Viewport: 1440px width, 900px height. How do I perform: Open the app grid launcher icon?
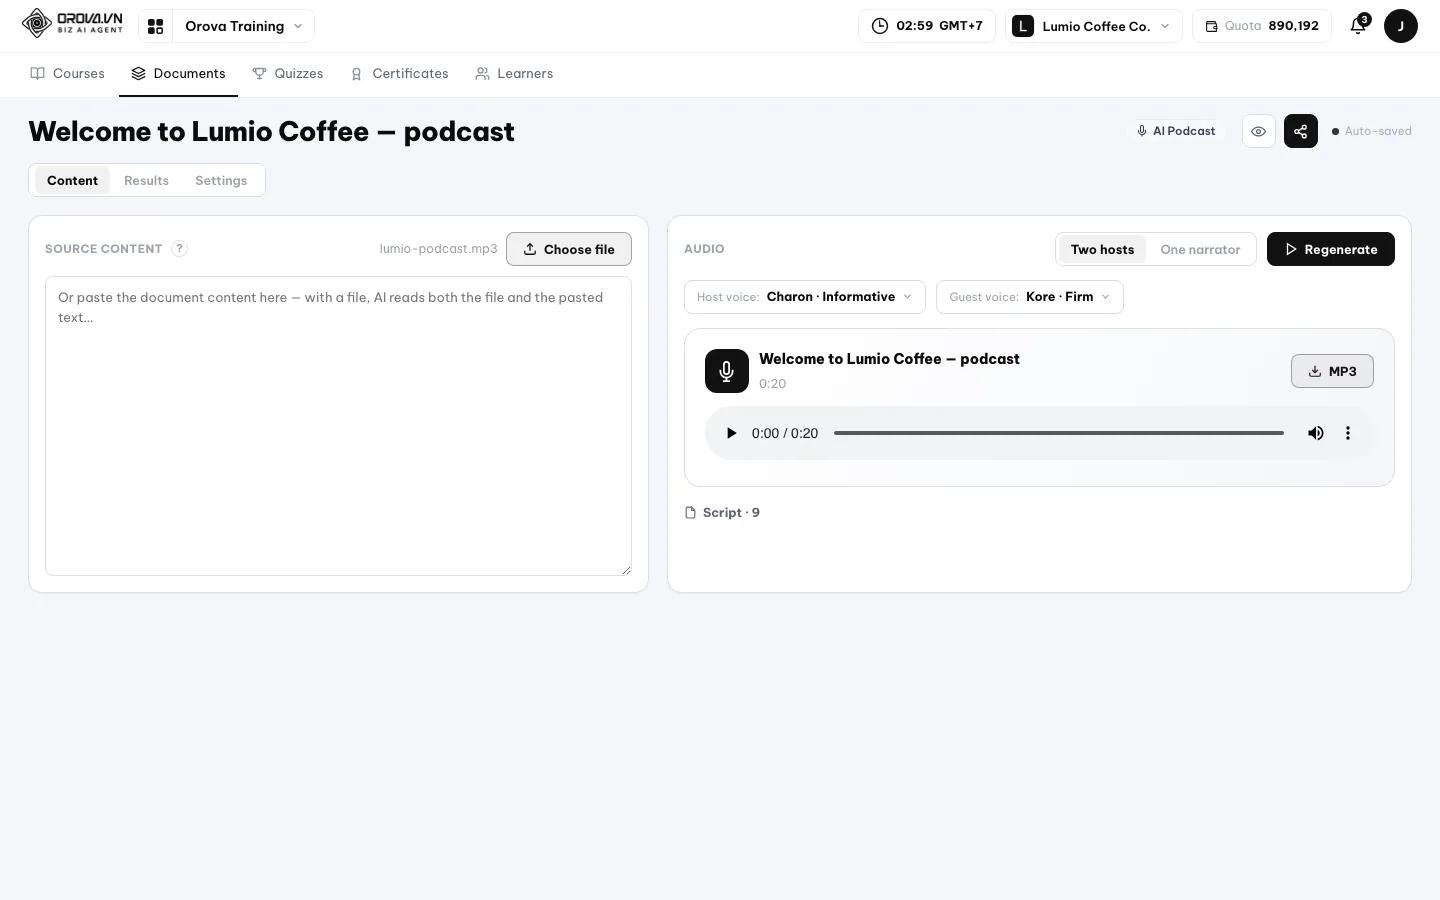click(155, 26)
